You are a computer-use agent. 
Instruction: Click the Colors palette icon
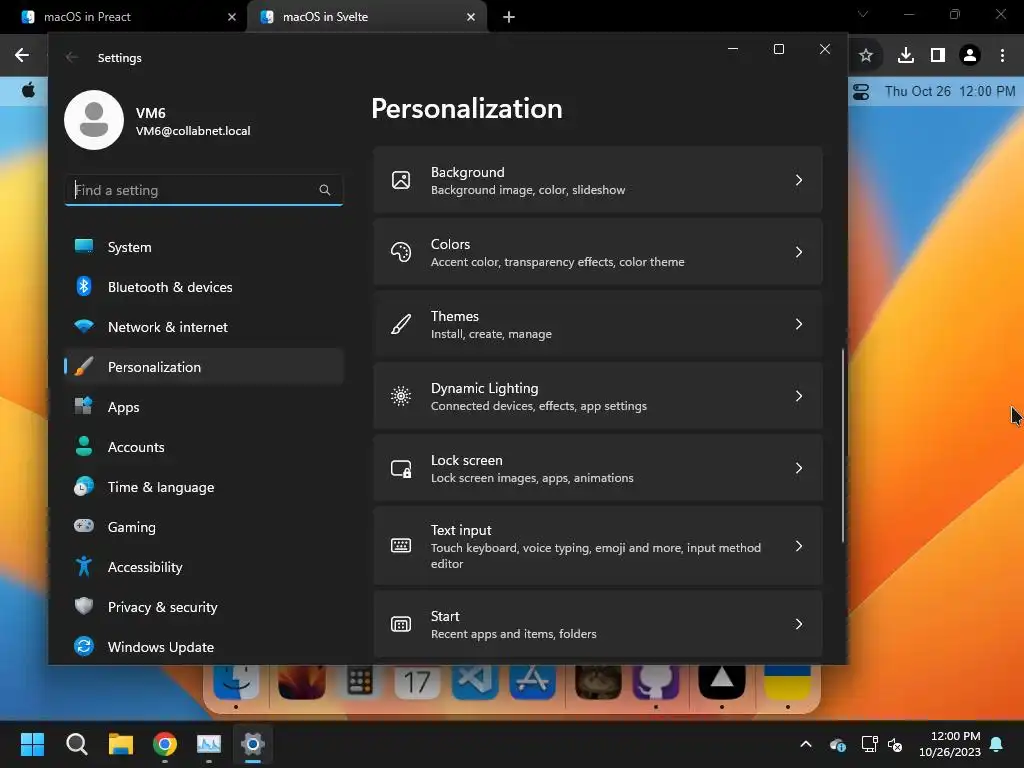(x=401, y=252)
